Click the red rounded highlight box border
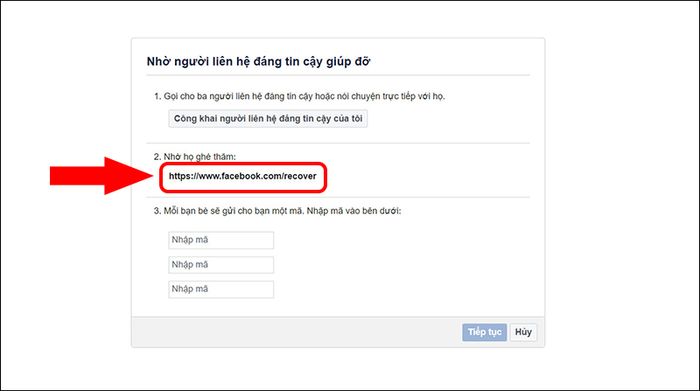 [x=243, y=163]
